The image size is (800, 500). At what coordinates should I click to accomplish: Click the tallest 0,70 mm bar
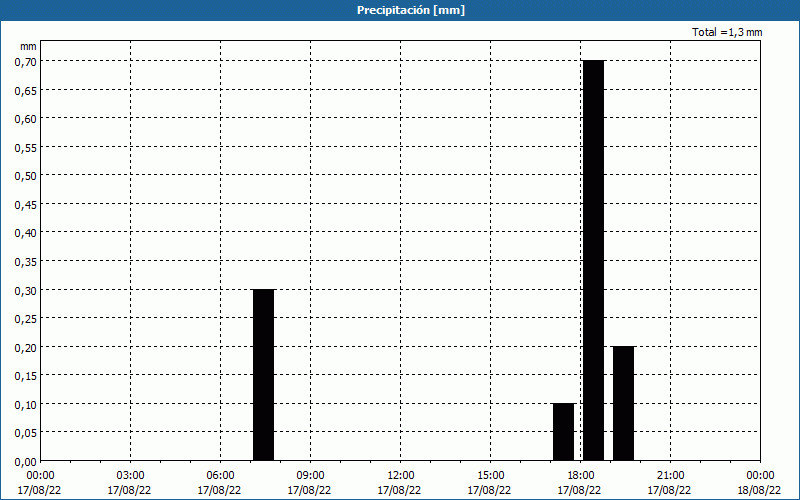[594, 261]
